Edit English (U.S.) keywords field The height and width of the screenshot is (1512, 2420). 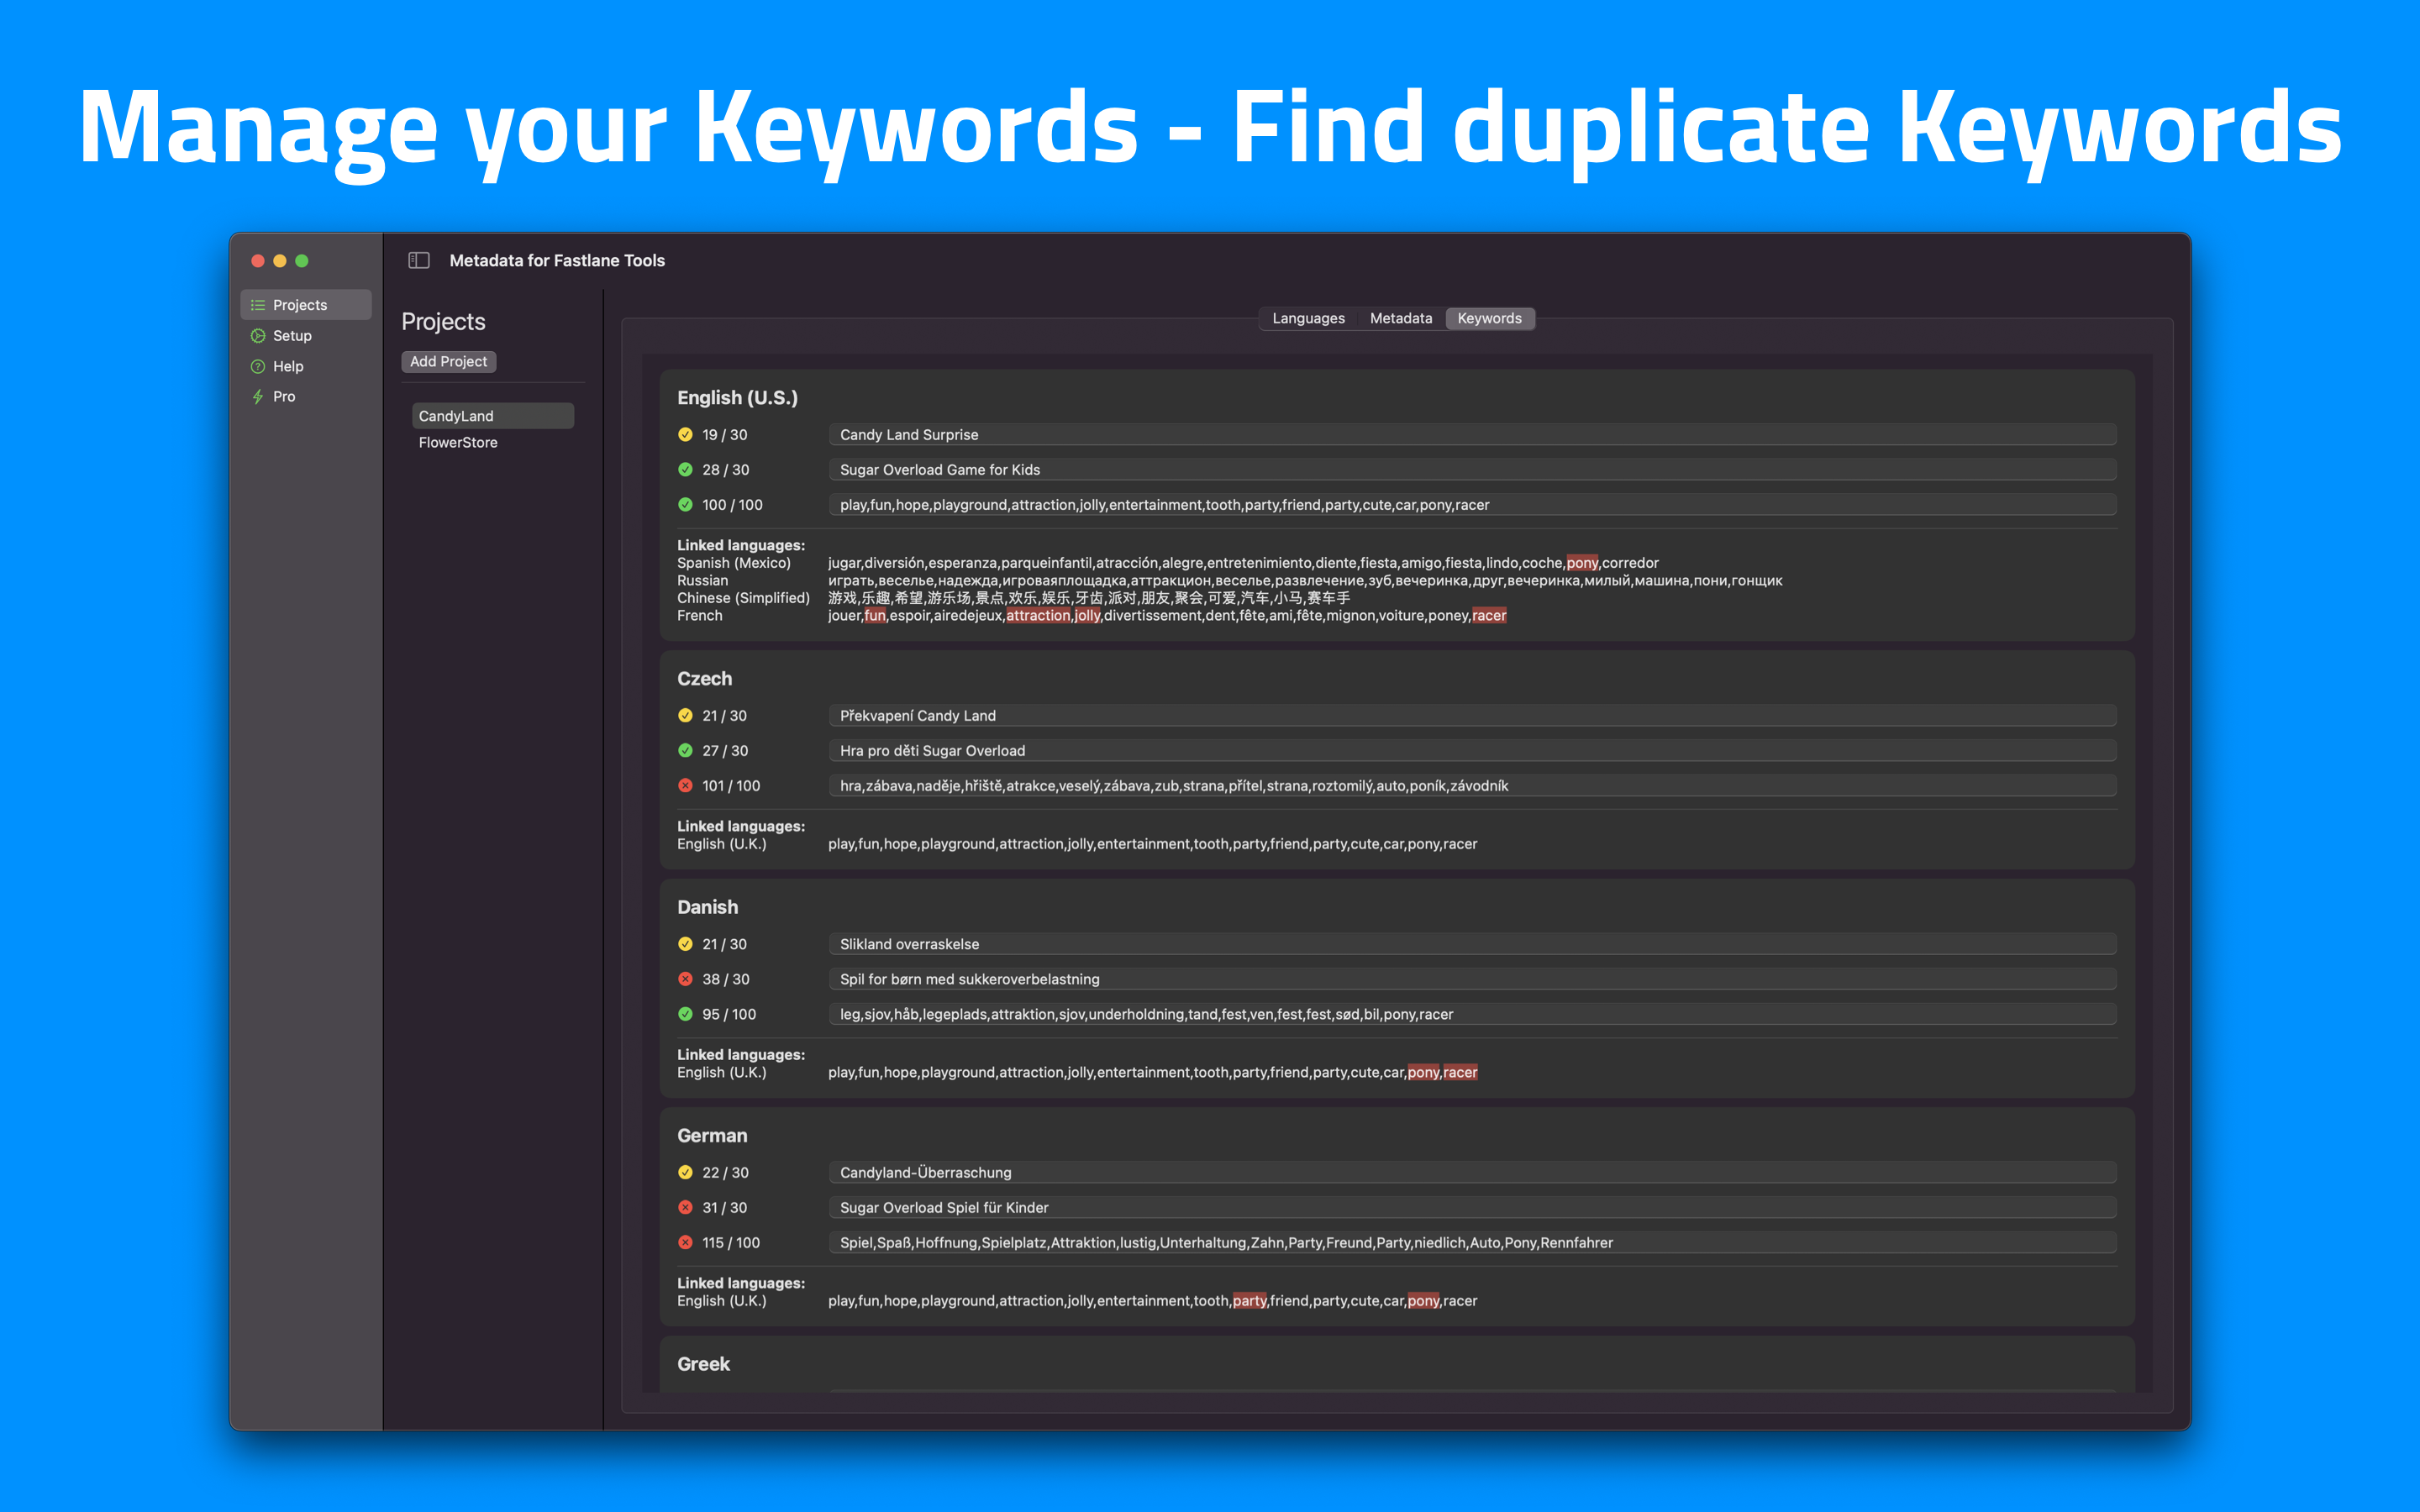1472,504
